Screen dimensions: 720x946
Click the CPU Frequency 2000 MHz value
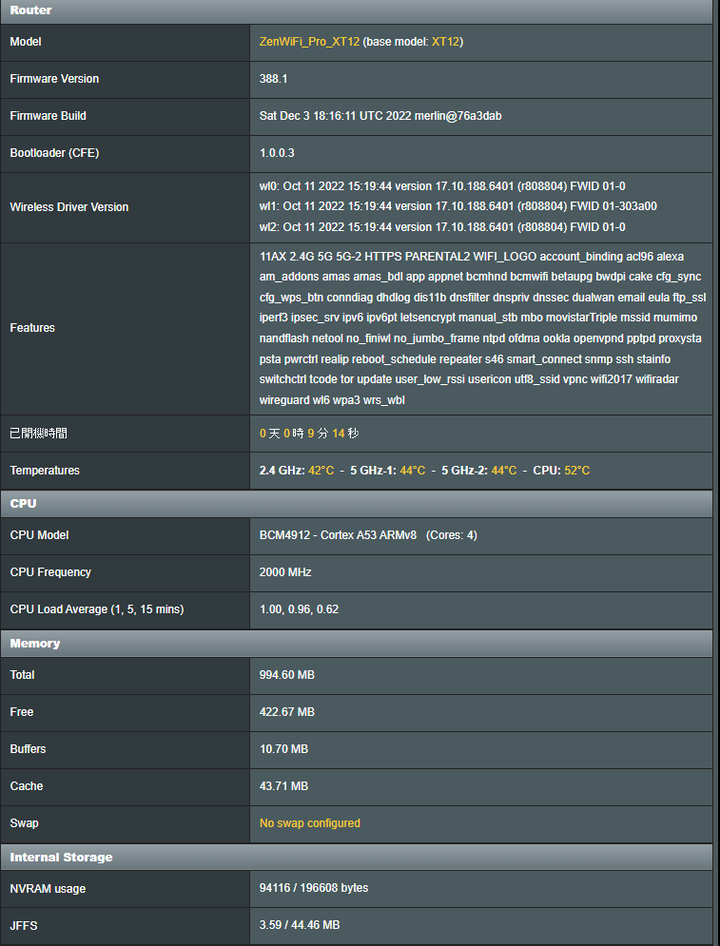pyautogui.click(x=285, y=572)
